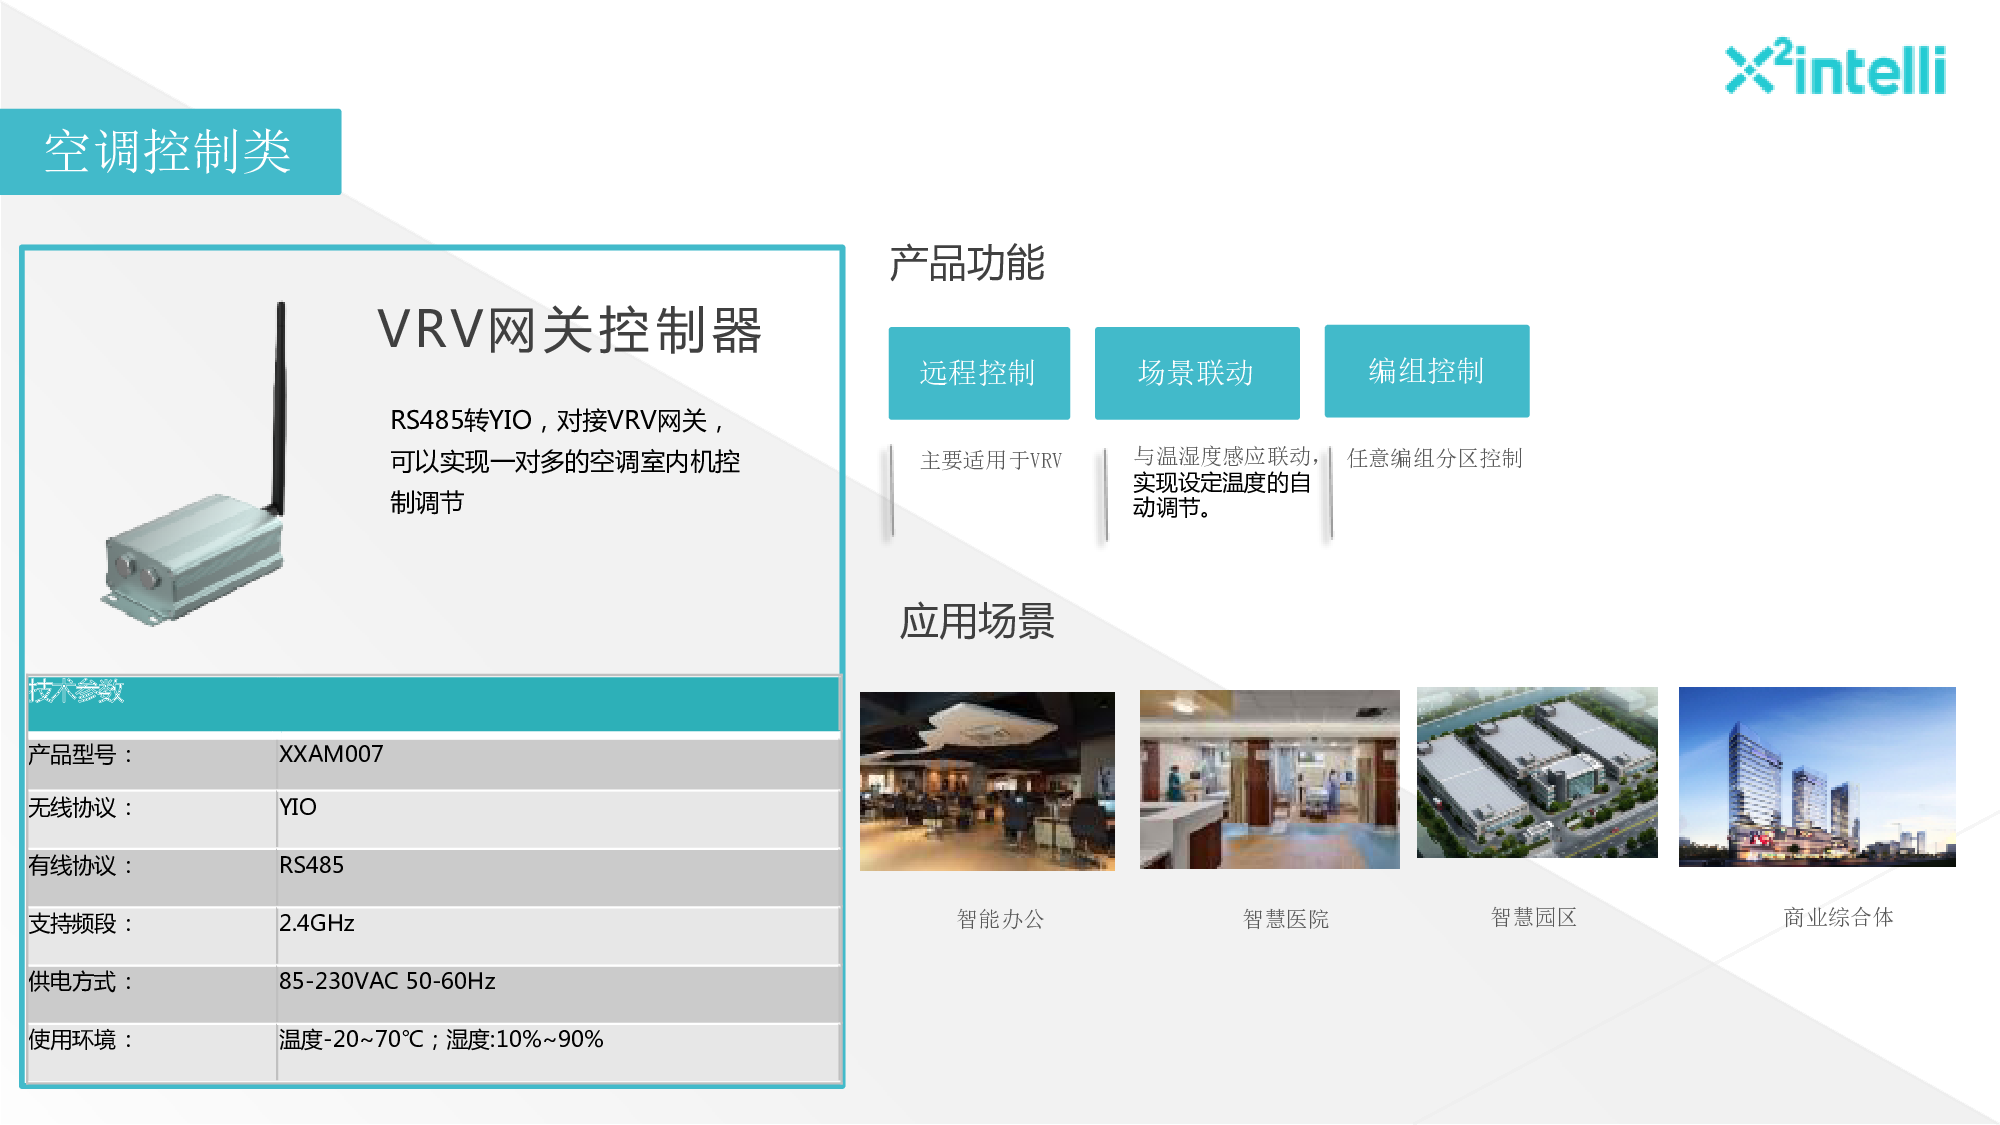Click the 远程控制 feature button
This screenshot has height=1125, width=2000.
point(979,373)
